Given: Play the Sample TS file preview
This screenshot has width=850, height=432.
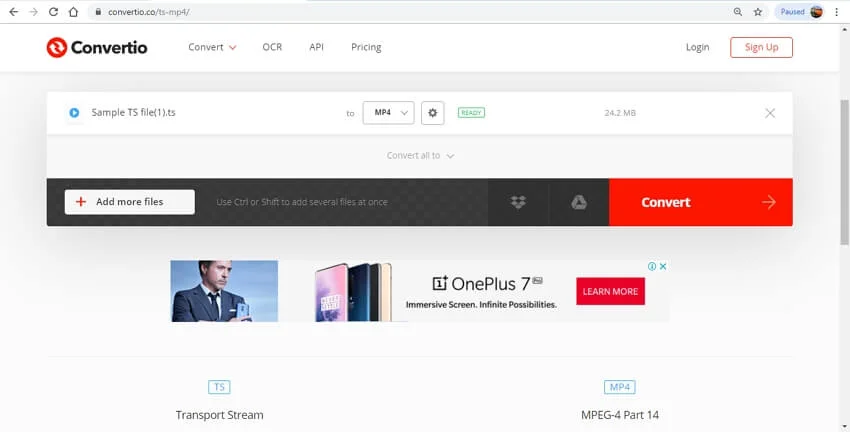Looking at the screenshot, I should (x=74, y=113).
